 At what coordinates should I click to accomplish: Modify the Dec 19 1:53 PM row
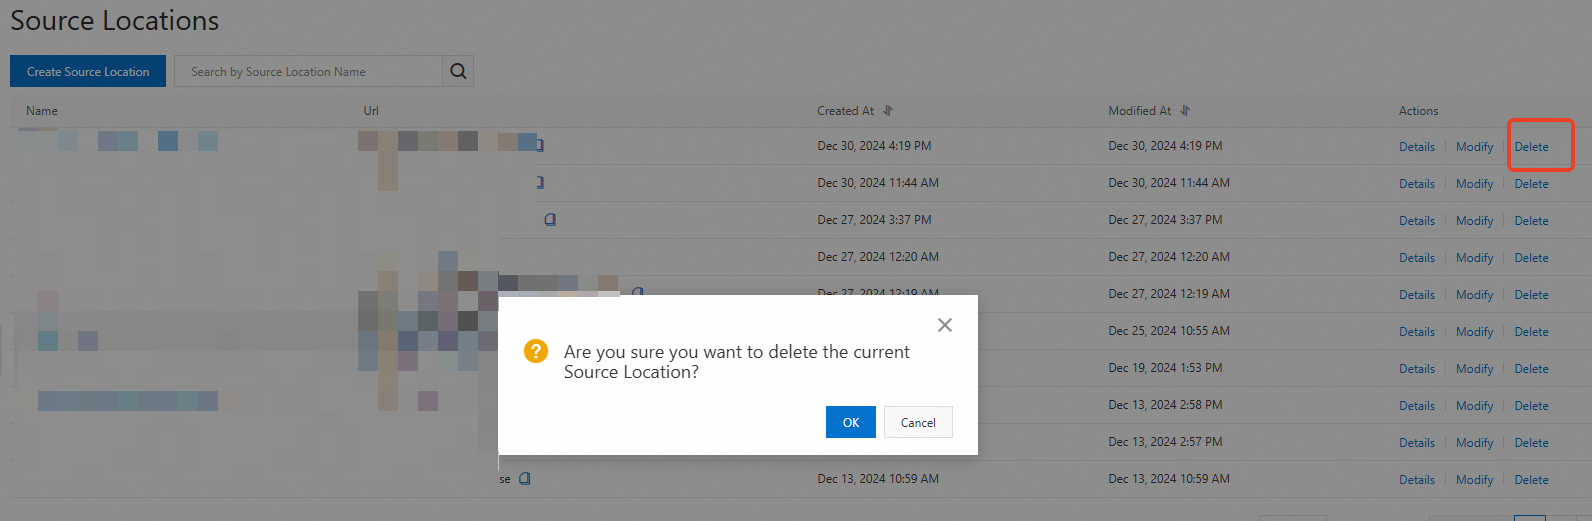click(1475, 369)
